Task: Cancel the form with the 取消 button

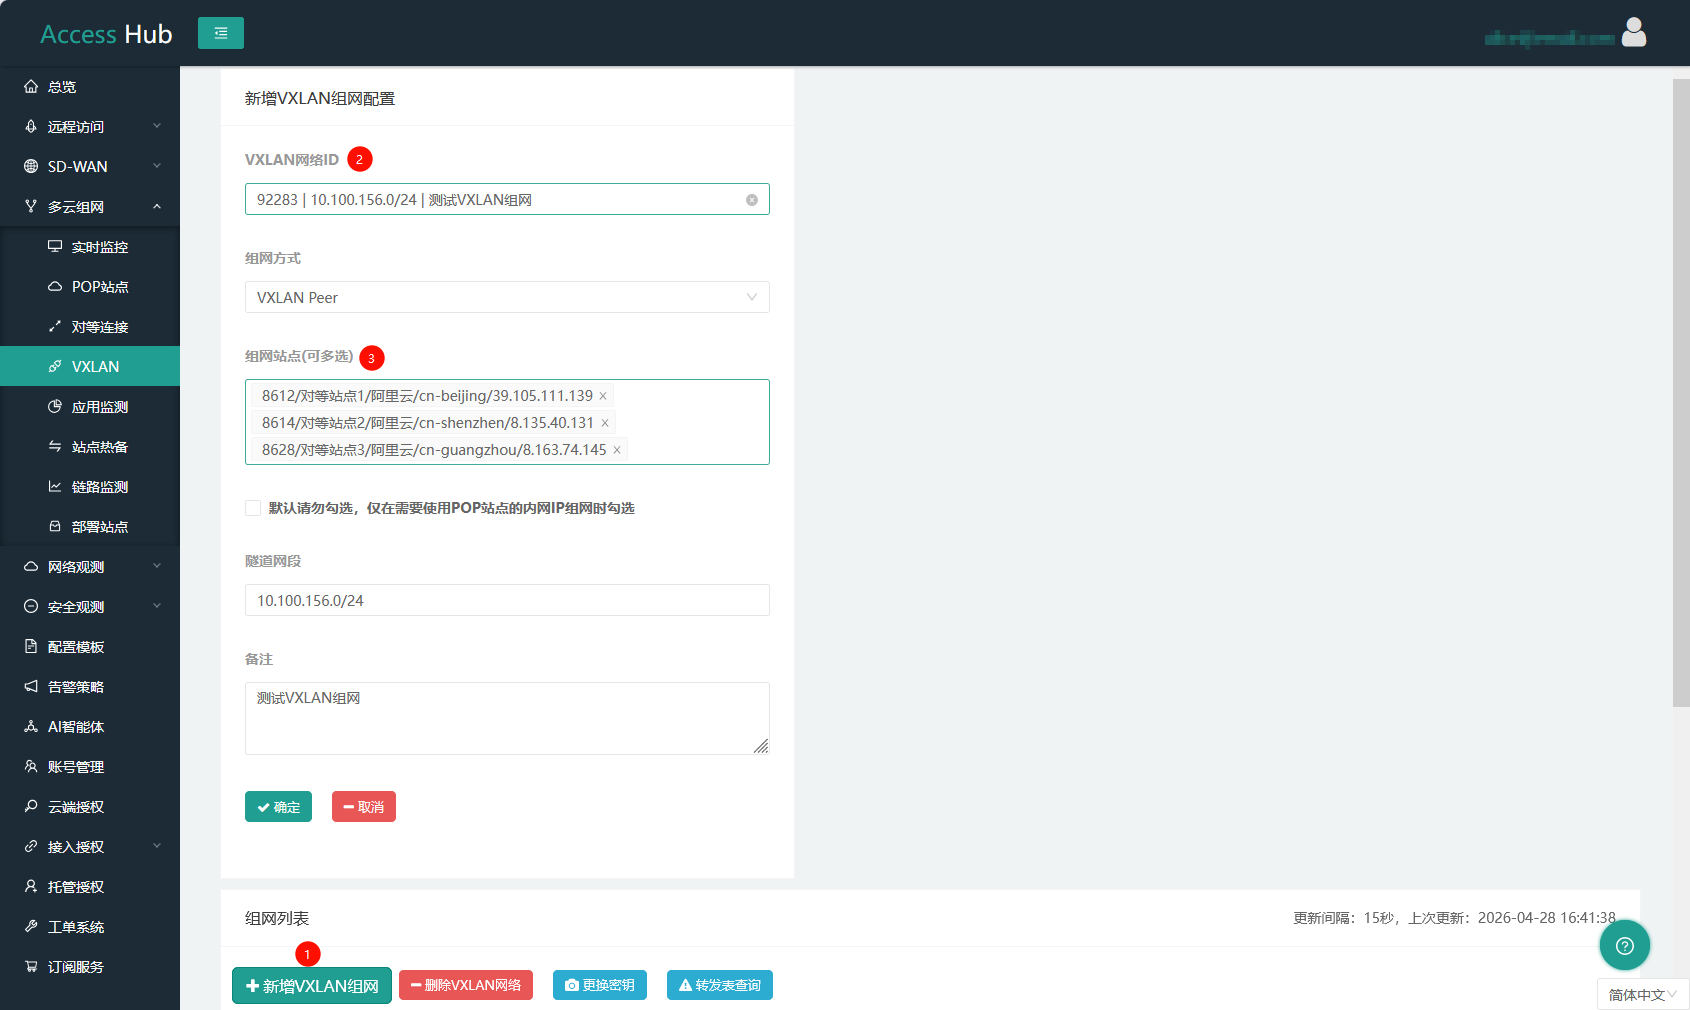Action: click(364, 807)
